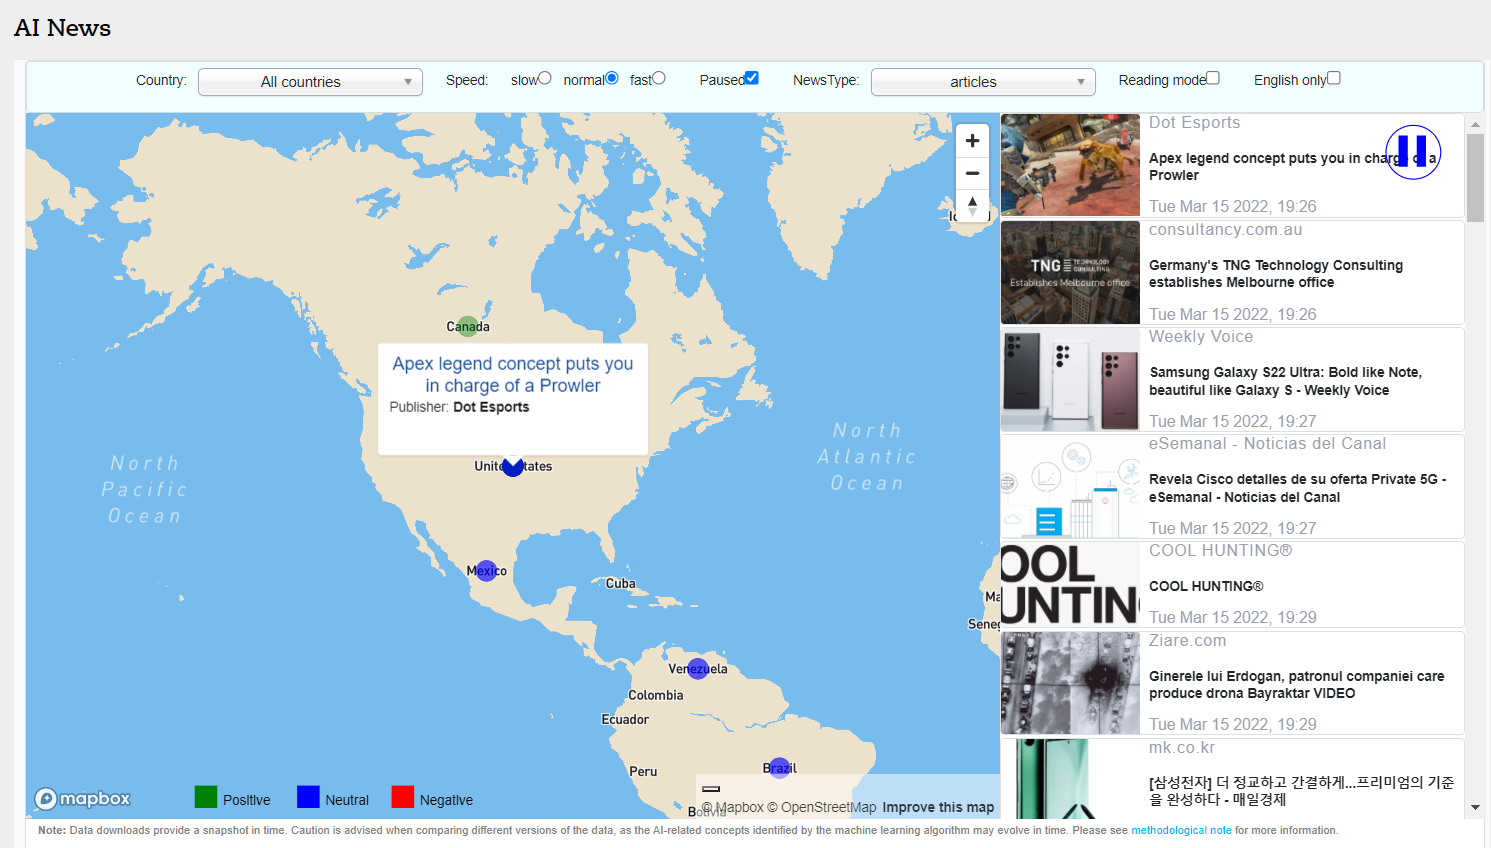
Task: Click the Mapbox logo
Action: [x=83, y=799]
